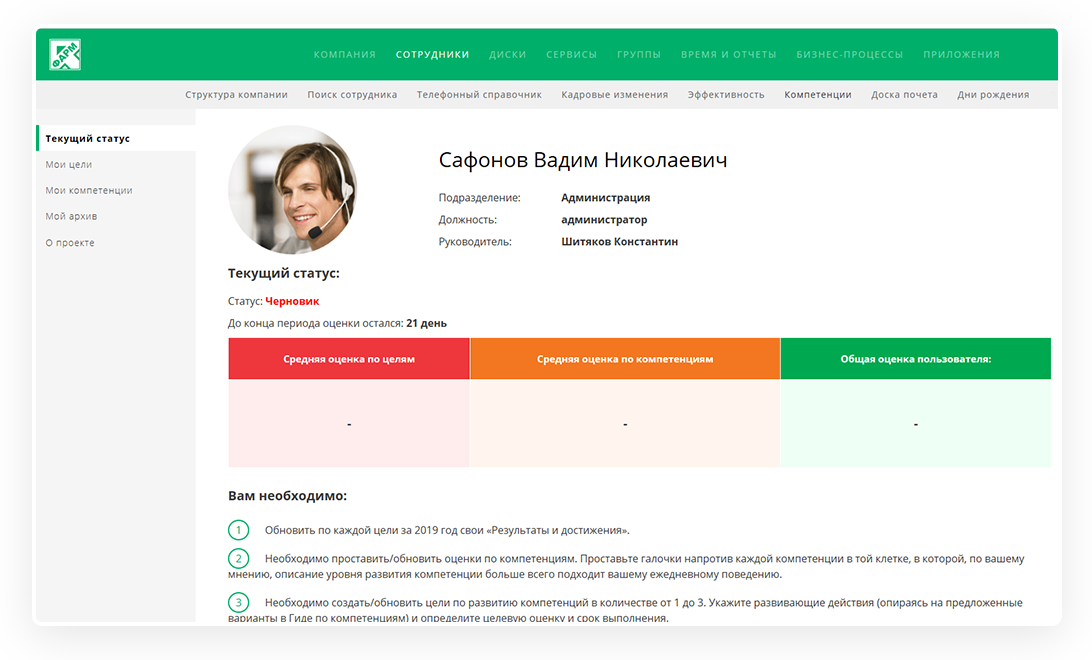Open the Диски menu

pyautogui.click(x=508, y=54)
